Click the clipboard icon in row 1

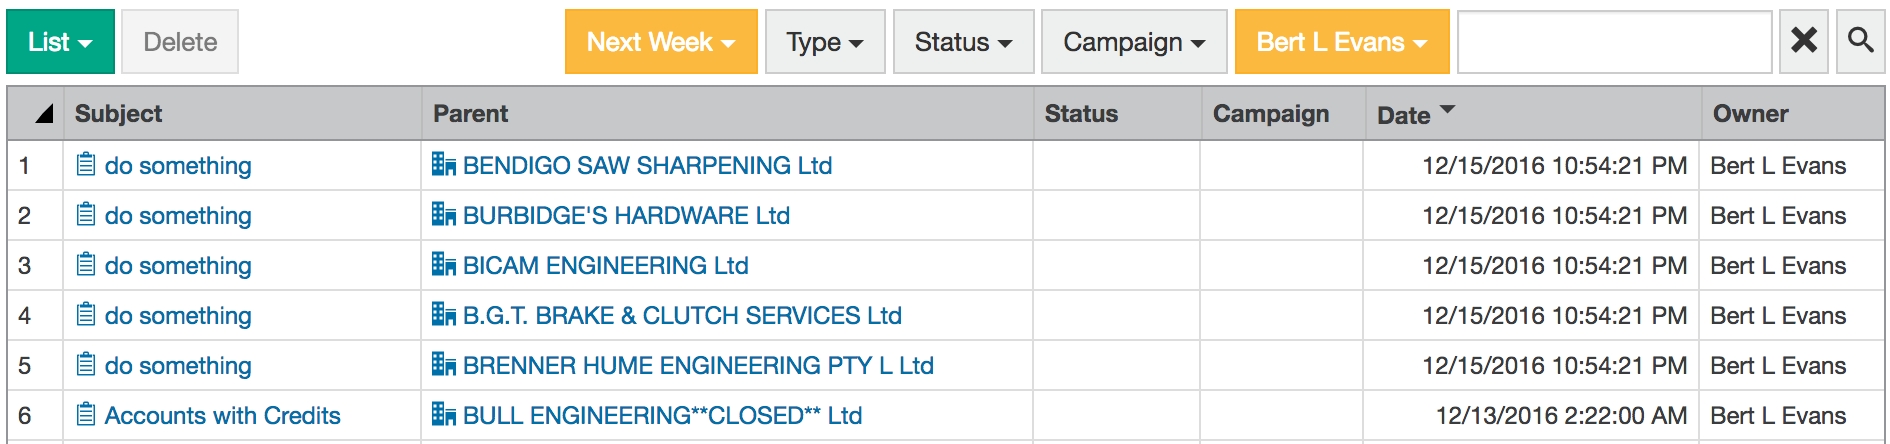[x=86, y=165]
